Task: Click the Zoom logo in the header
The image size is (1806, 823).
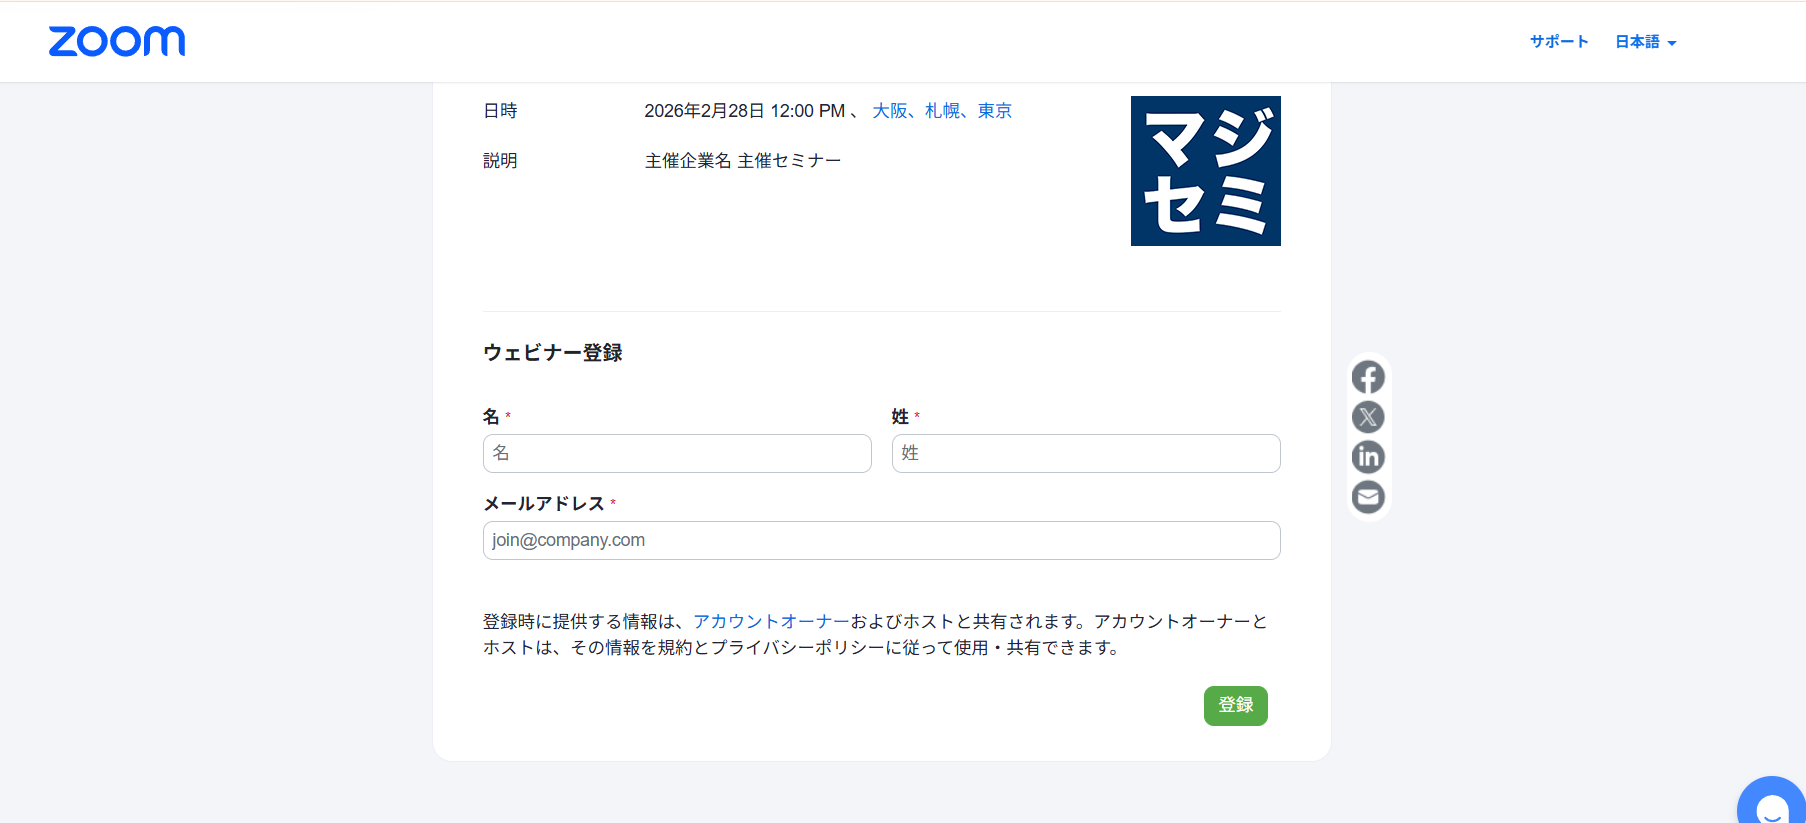Action: 117,41
